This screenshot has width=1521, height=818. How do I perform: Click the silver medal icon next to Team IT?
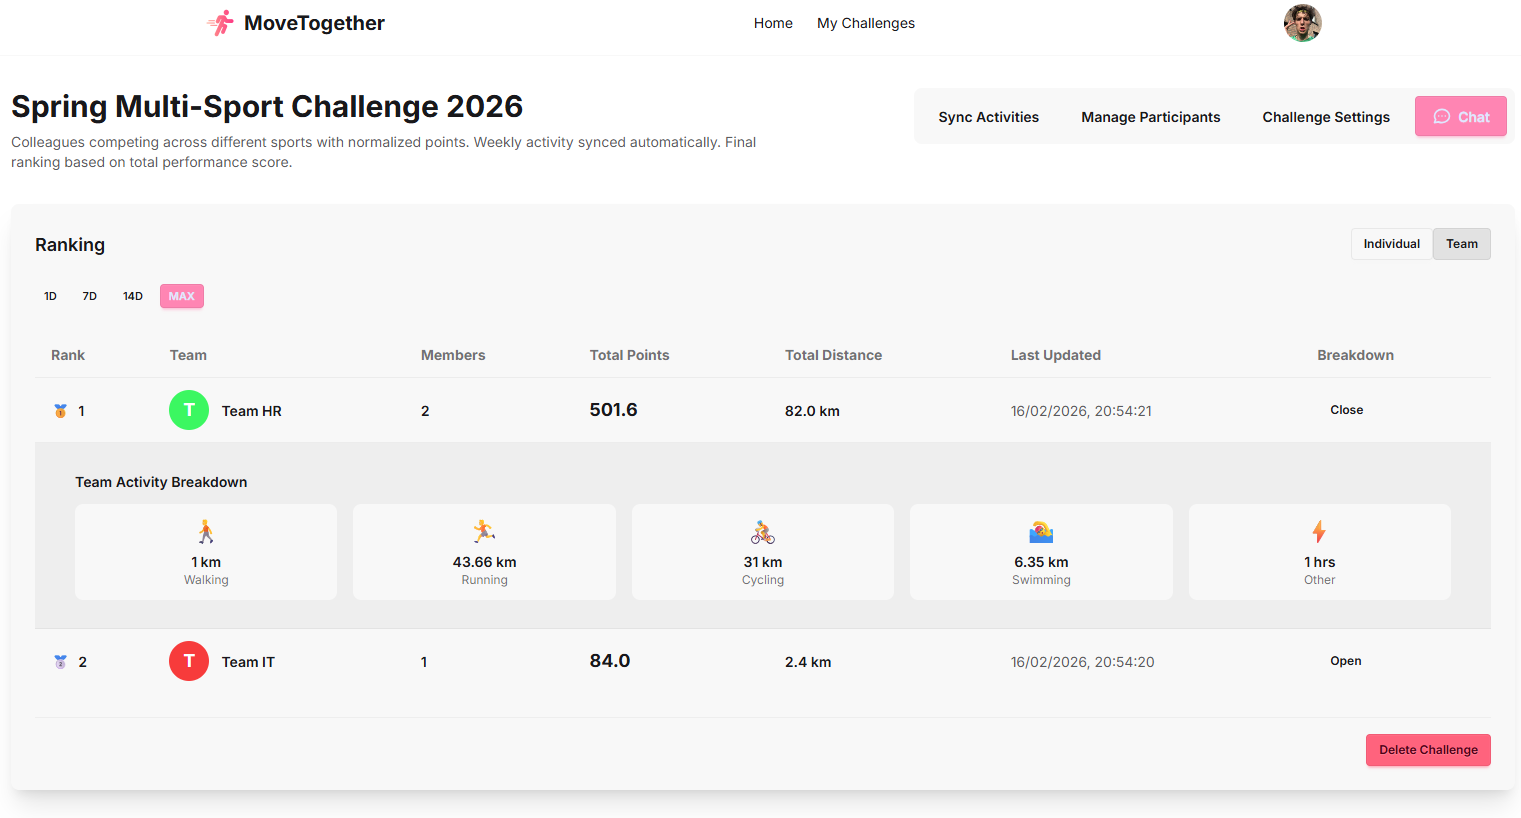60,661
